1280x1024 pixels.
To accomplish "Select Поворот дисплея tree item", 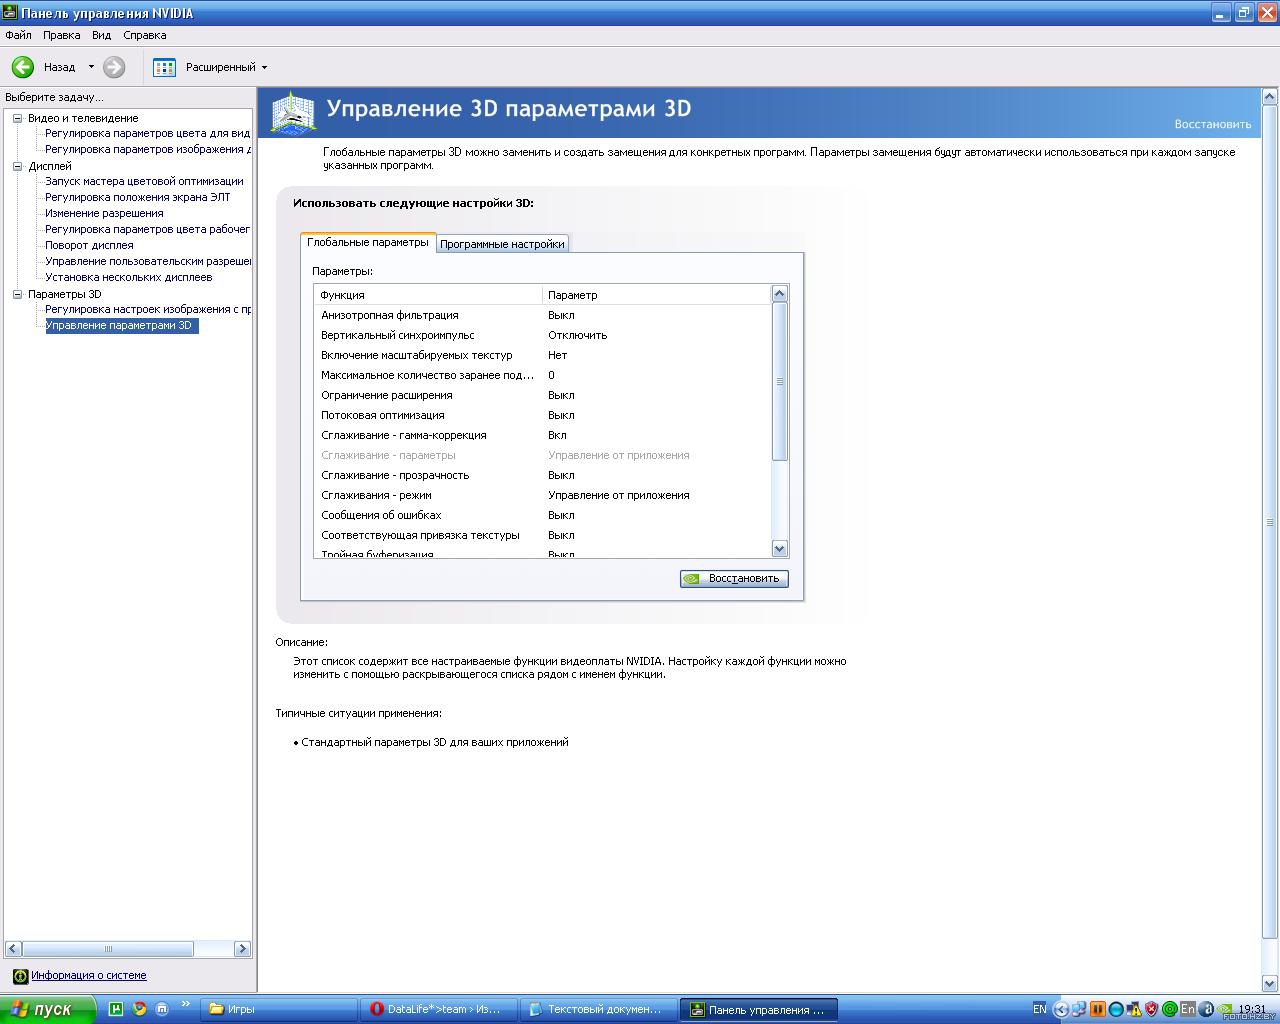I will pyautogui.click(x=89, y=245).
